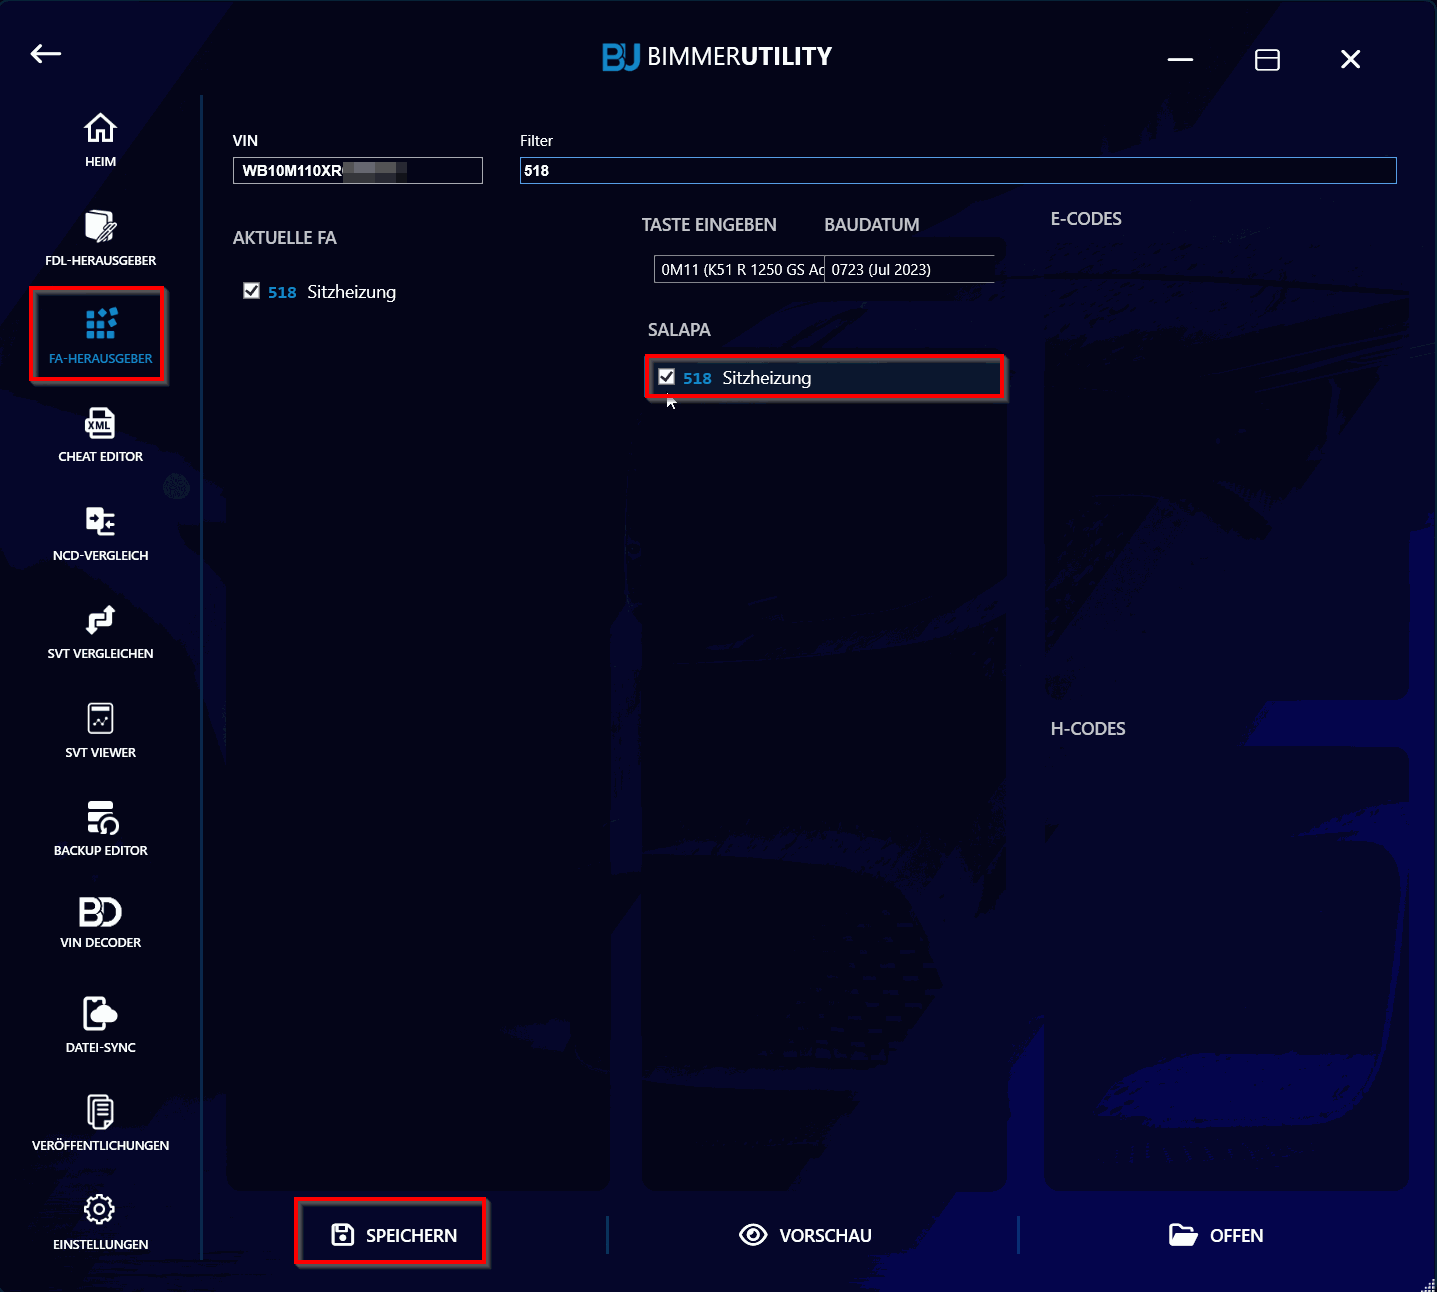The height and width of the screenshot is (1292, 1437).
Task: Open the FDL-Herausgeber editor icon
Action: point(100,228)
